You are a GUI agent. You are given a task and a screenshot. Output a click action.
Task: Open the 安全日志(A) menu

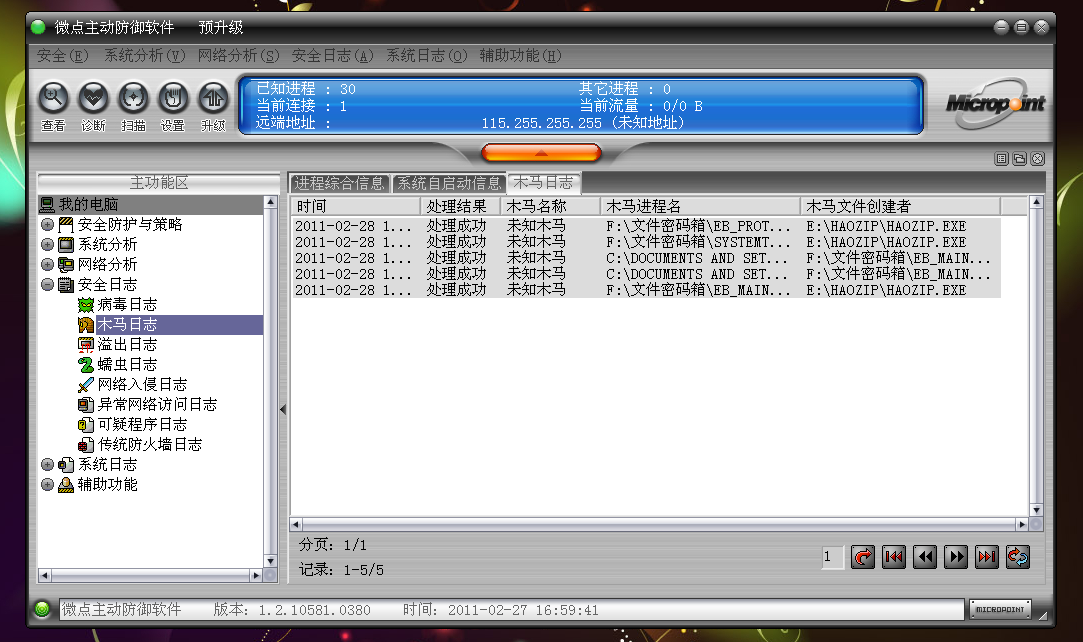click(x=332, y=55)
